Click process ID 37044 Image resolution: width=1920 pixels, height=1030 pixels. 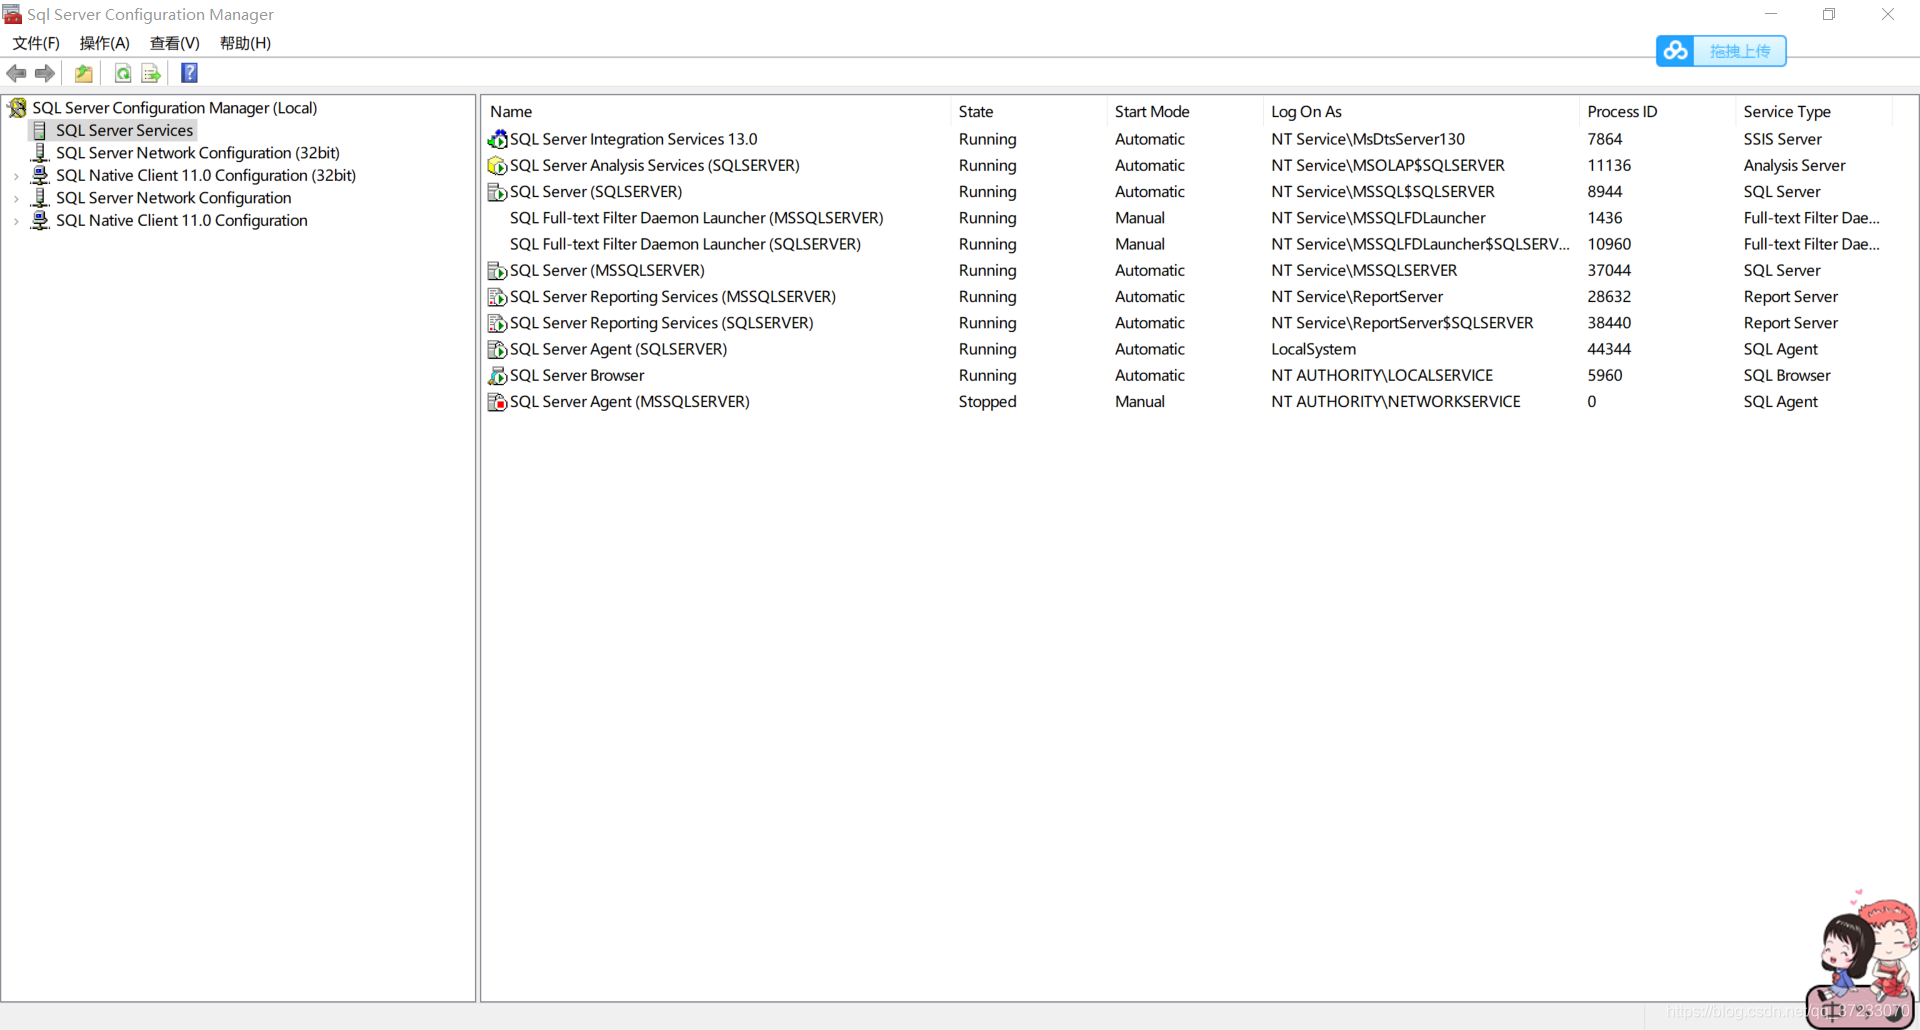1609,271
